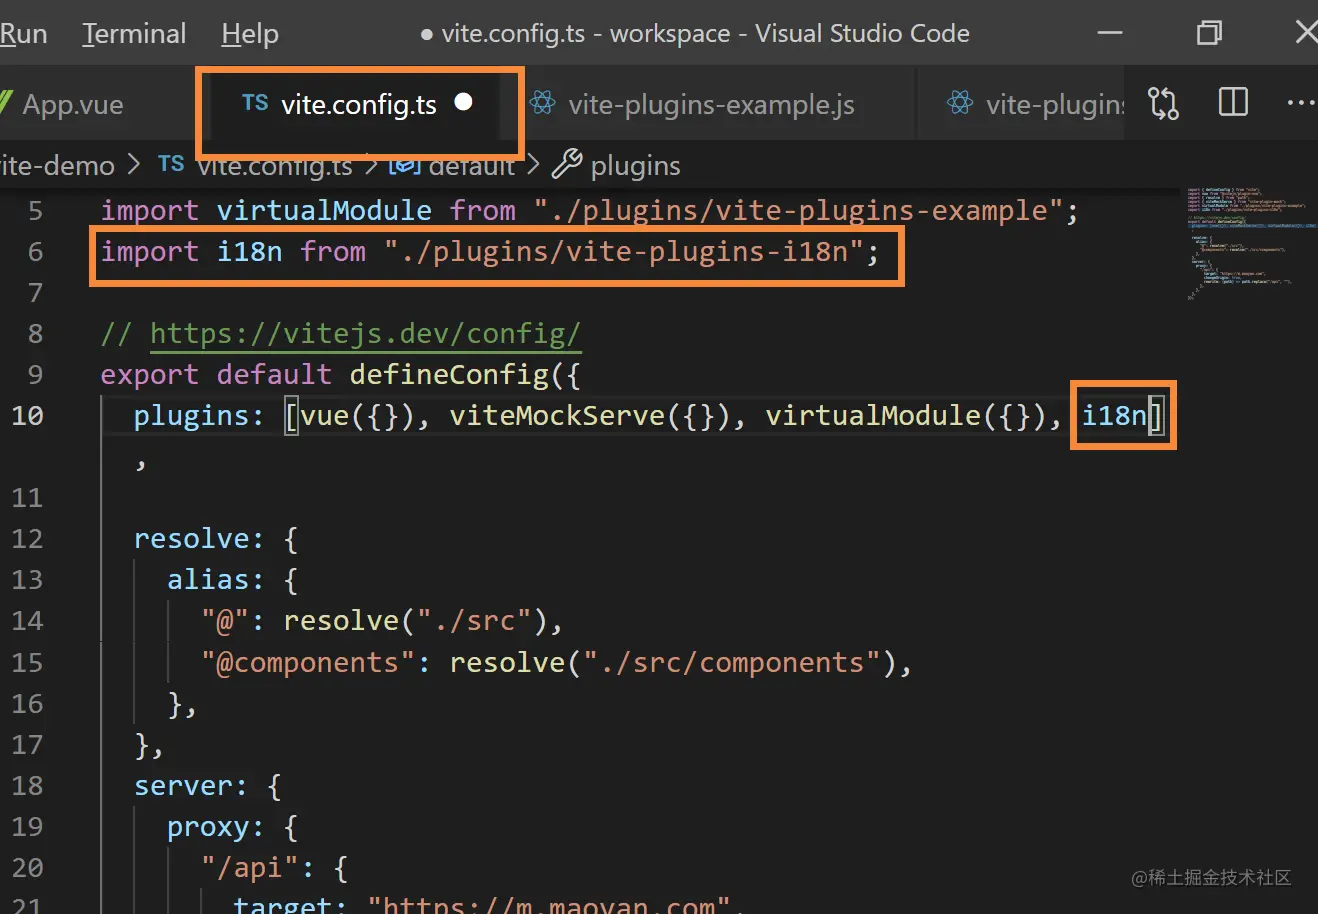Click the TS file icon in the breadcrumb

coord(171,164)
